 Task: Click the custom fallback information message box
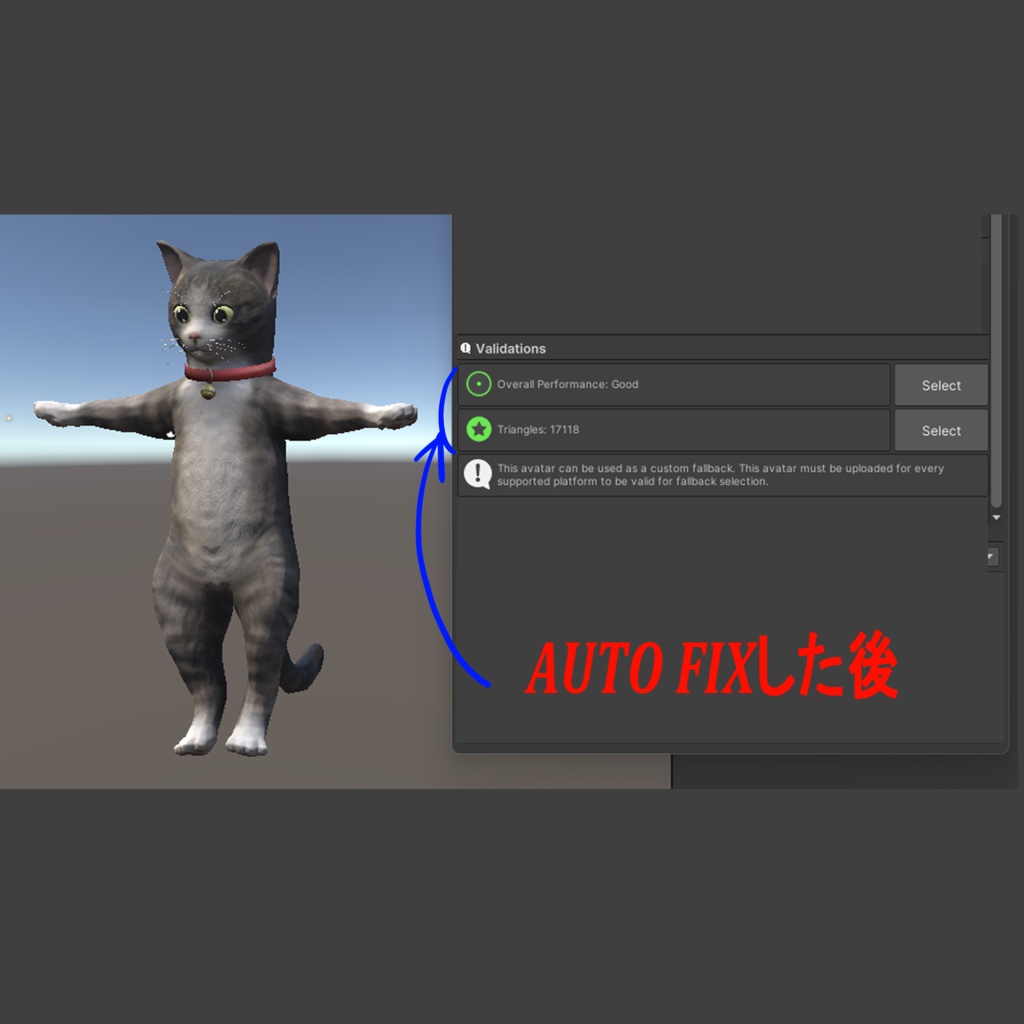720,473
